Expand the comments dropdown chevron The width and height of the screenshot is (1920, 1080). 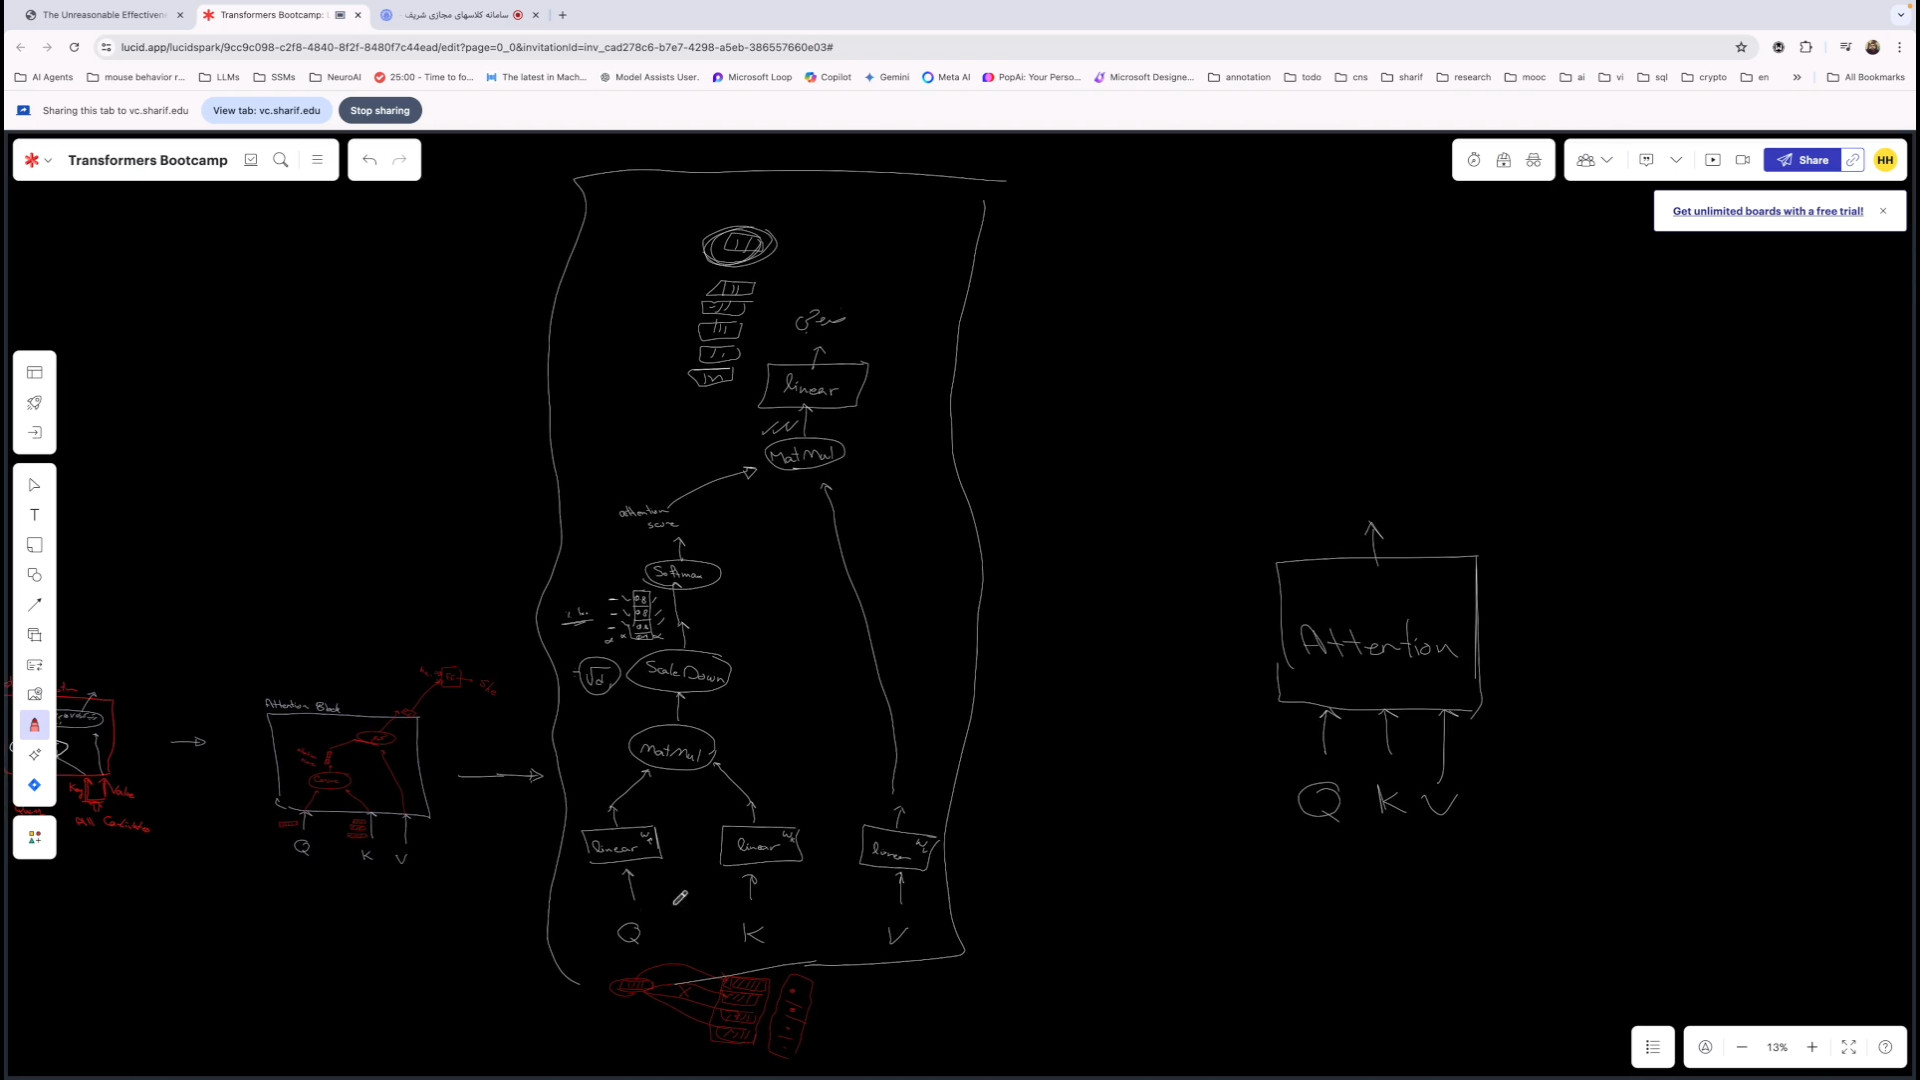pos(1676,160)
